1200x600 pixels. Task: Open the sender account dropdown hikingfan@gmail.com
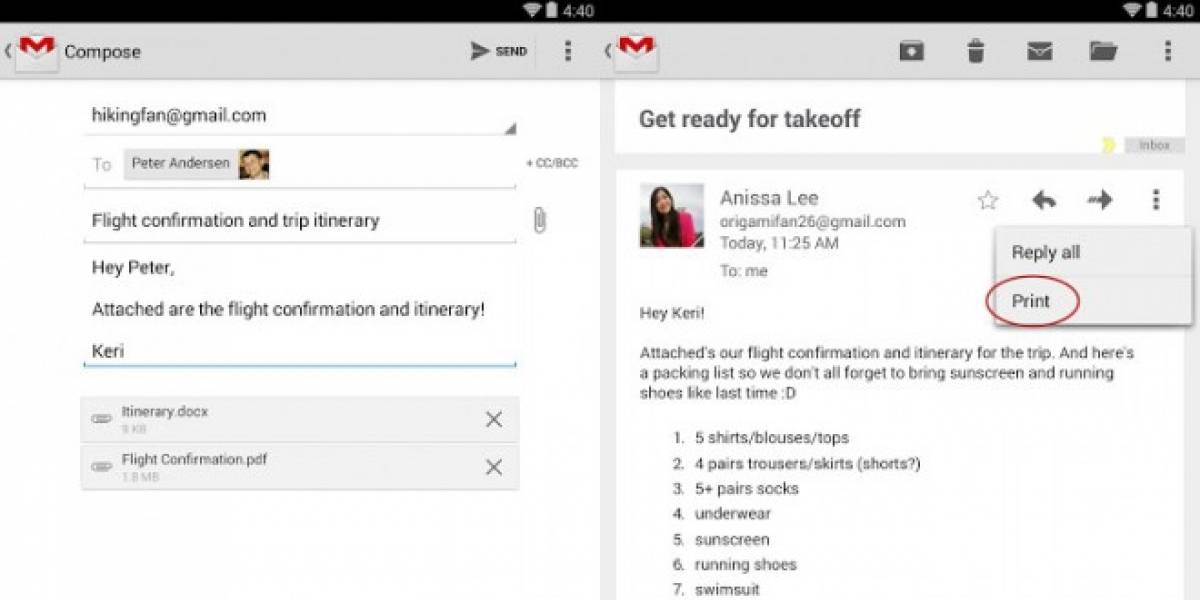pos(300,115)
